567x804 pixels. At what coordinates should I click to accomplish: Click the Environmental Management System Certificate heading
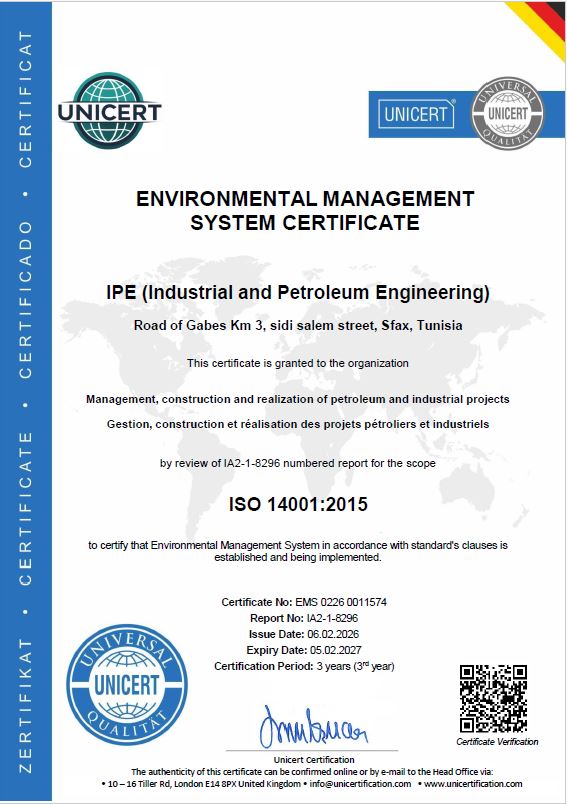(305, 211)
